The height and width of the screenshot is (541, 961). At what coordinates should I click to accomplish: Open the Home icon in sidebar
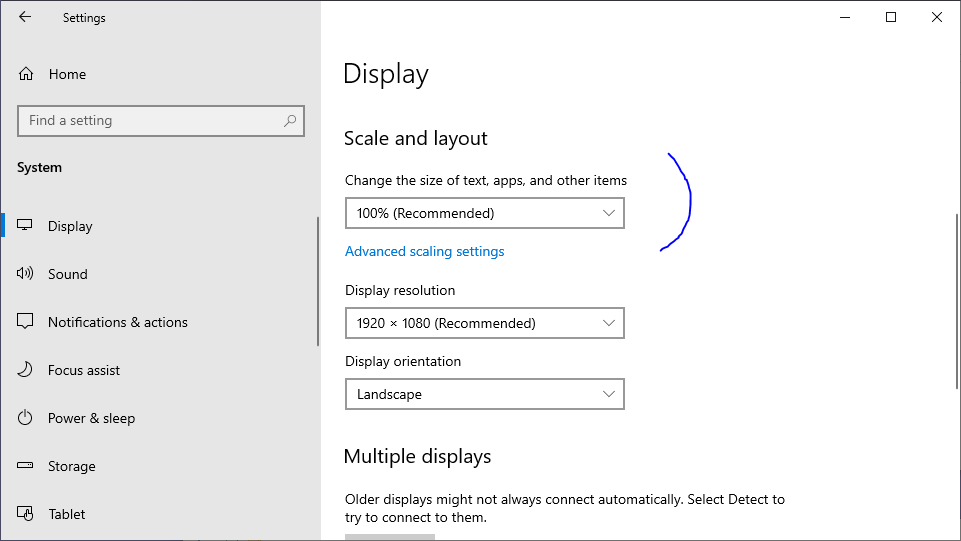(26, 74)
